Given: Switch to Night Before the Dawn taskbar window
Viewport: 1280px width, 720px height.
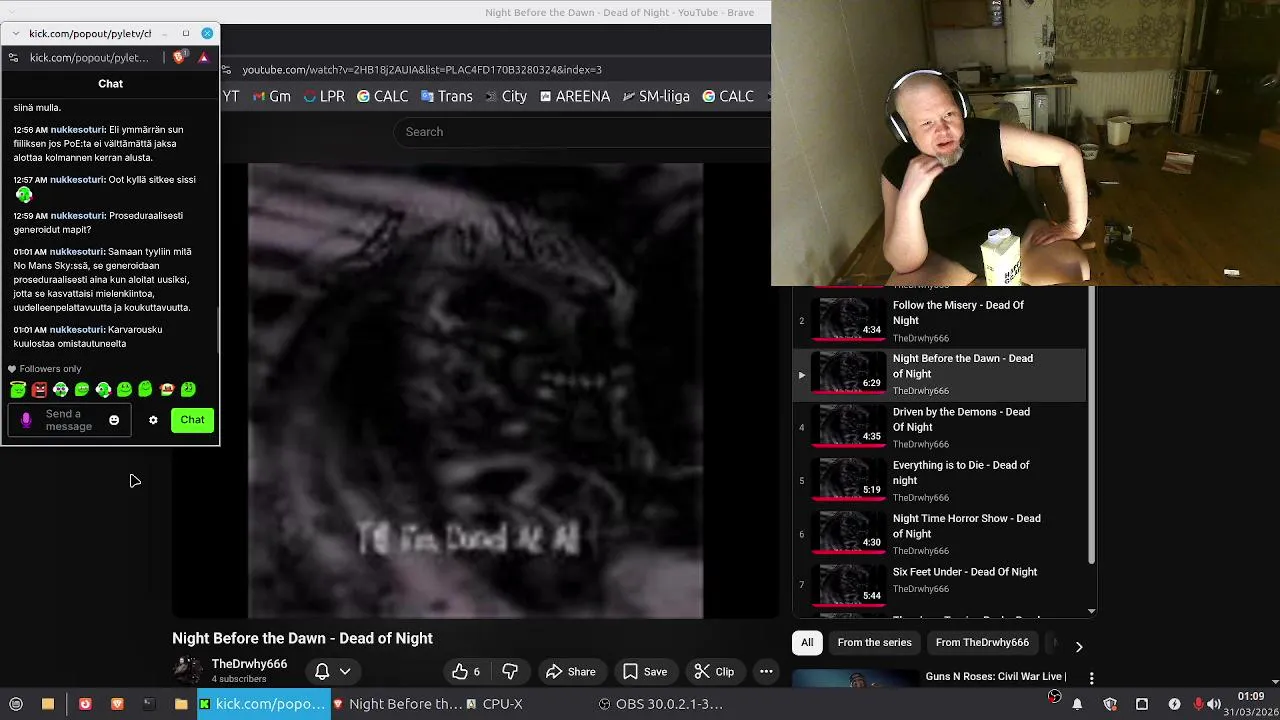Looking at the screenshot, I should (396, 704).
